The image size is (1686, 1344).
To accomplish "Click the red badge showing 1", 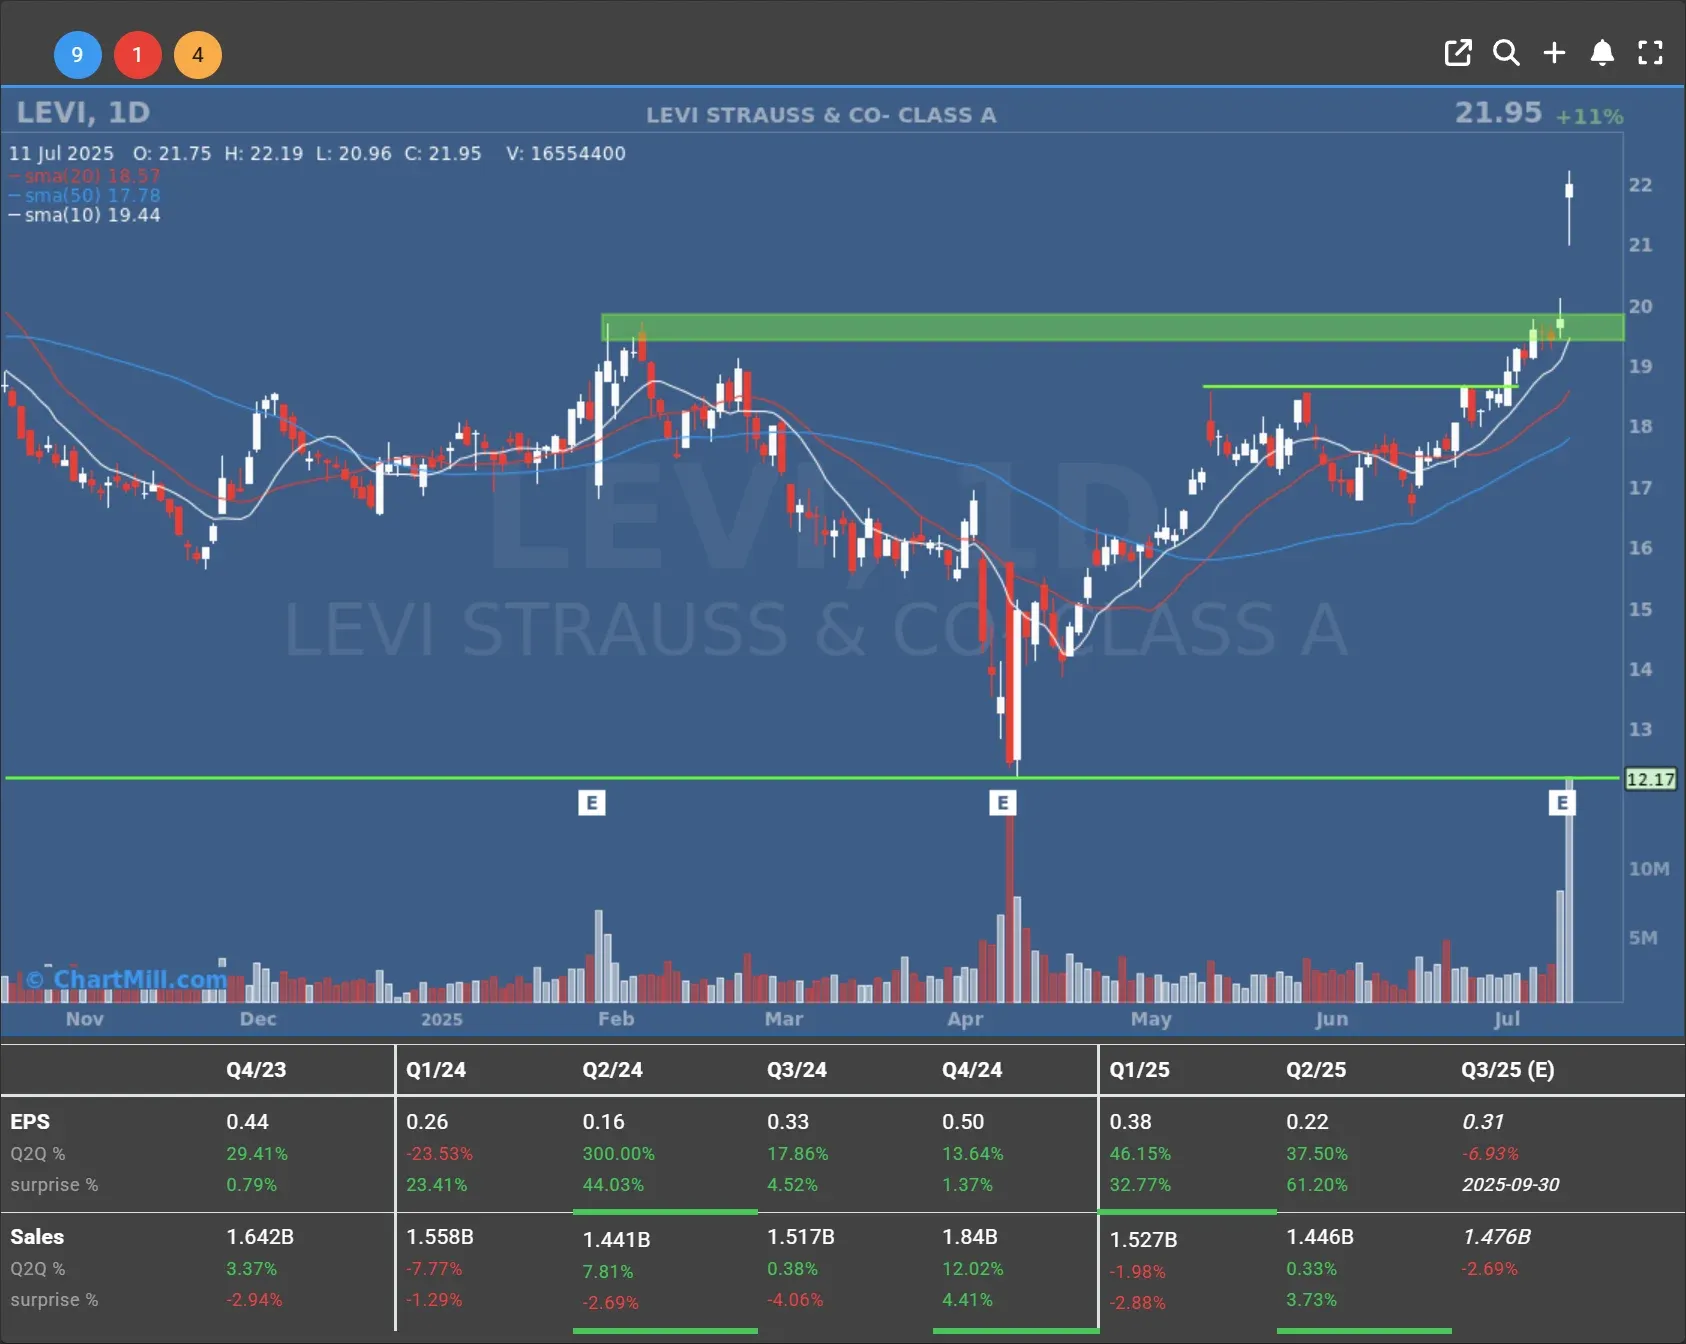I will tap(137, 54).
